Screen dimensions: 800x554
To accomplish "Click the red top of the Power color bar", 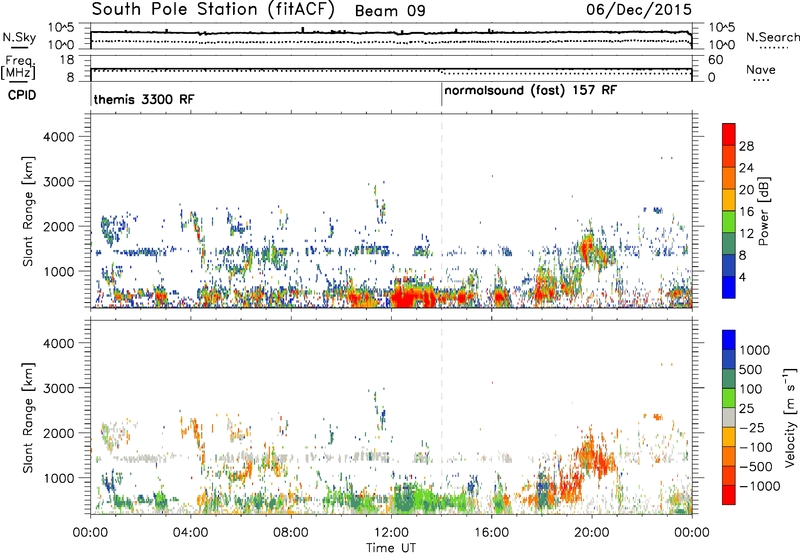I will point(729,134).
